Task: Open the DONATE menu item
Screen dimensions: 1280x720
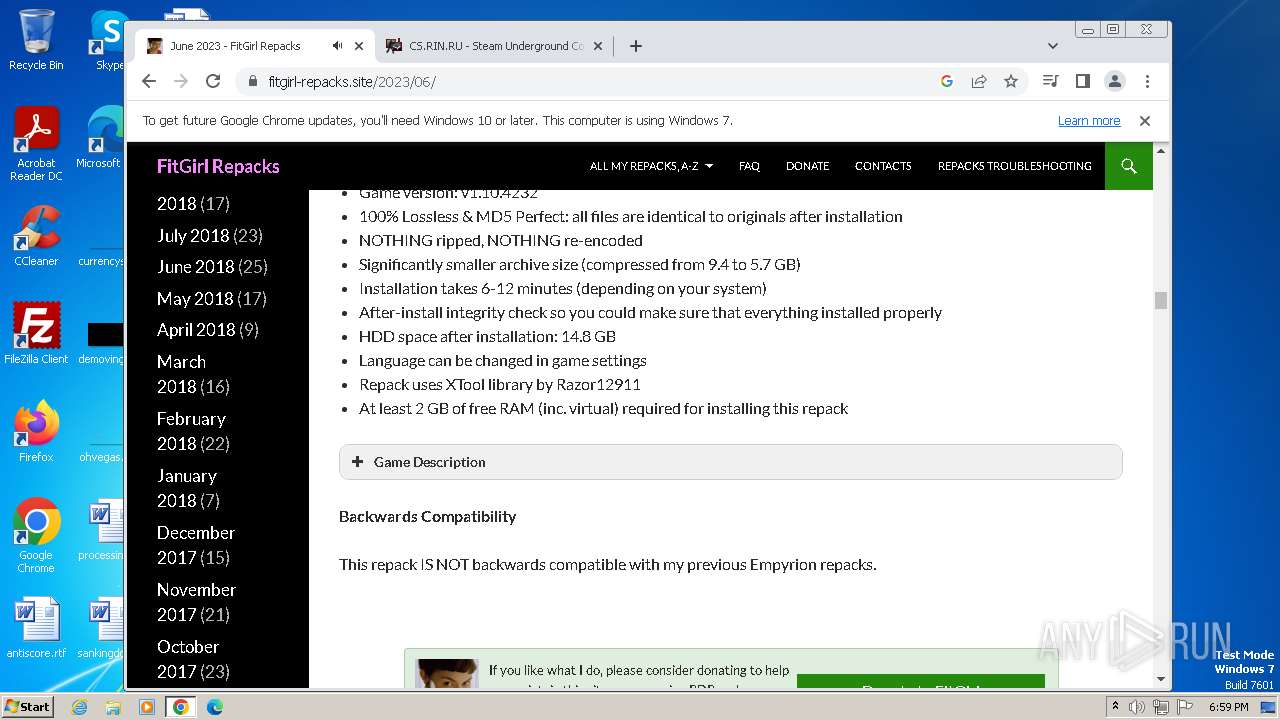Action: (807, 166)
